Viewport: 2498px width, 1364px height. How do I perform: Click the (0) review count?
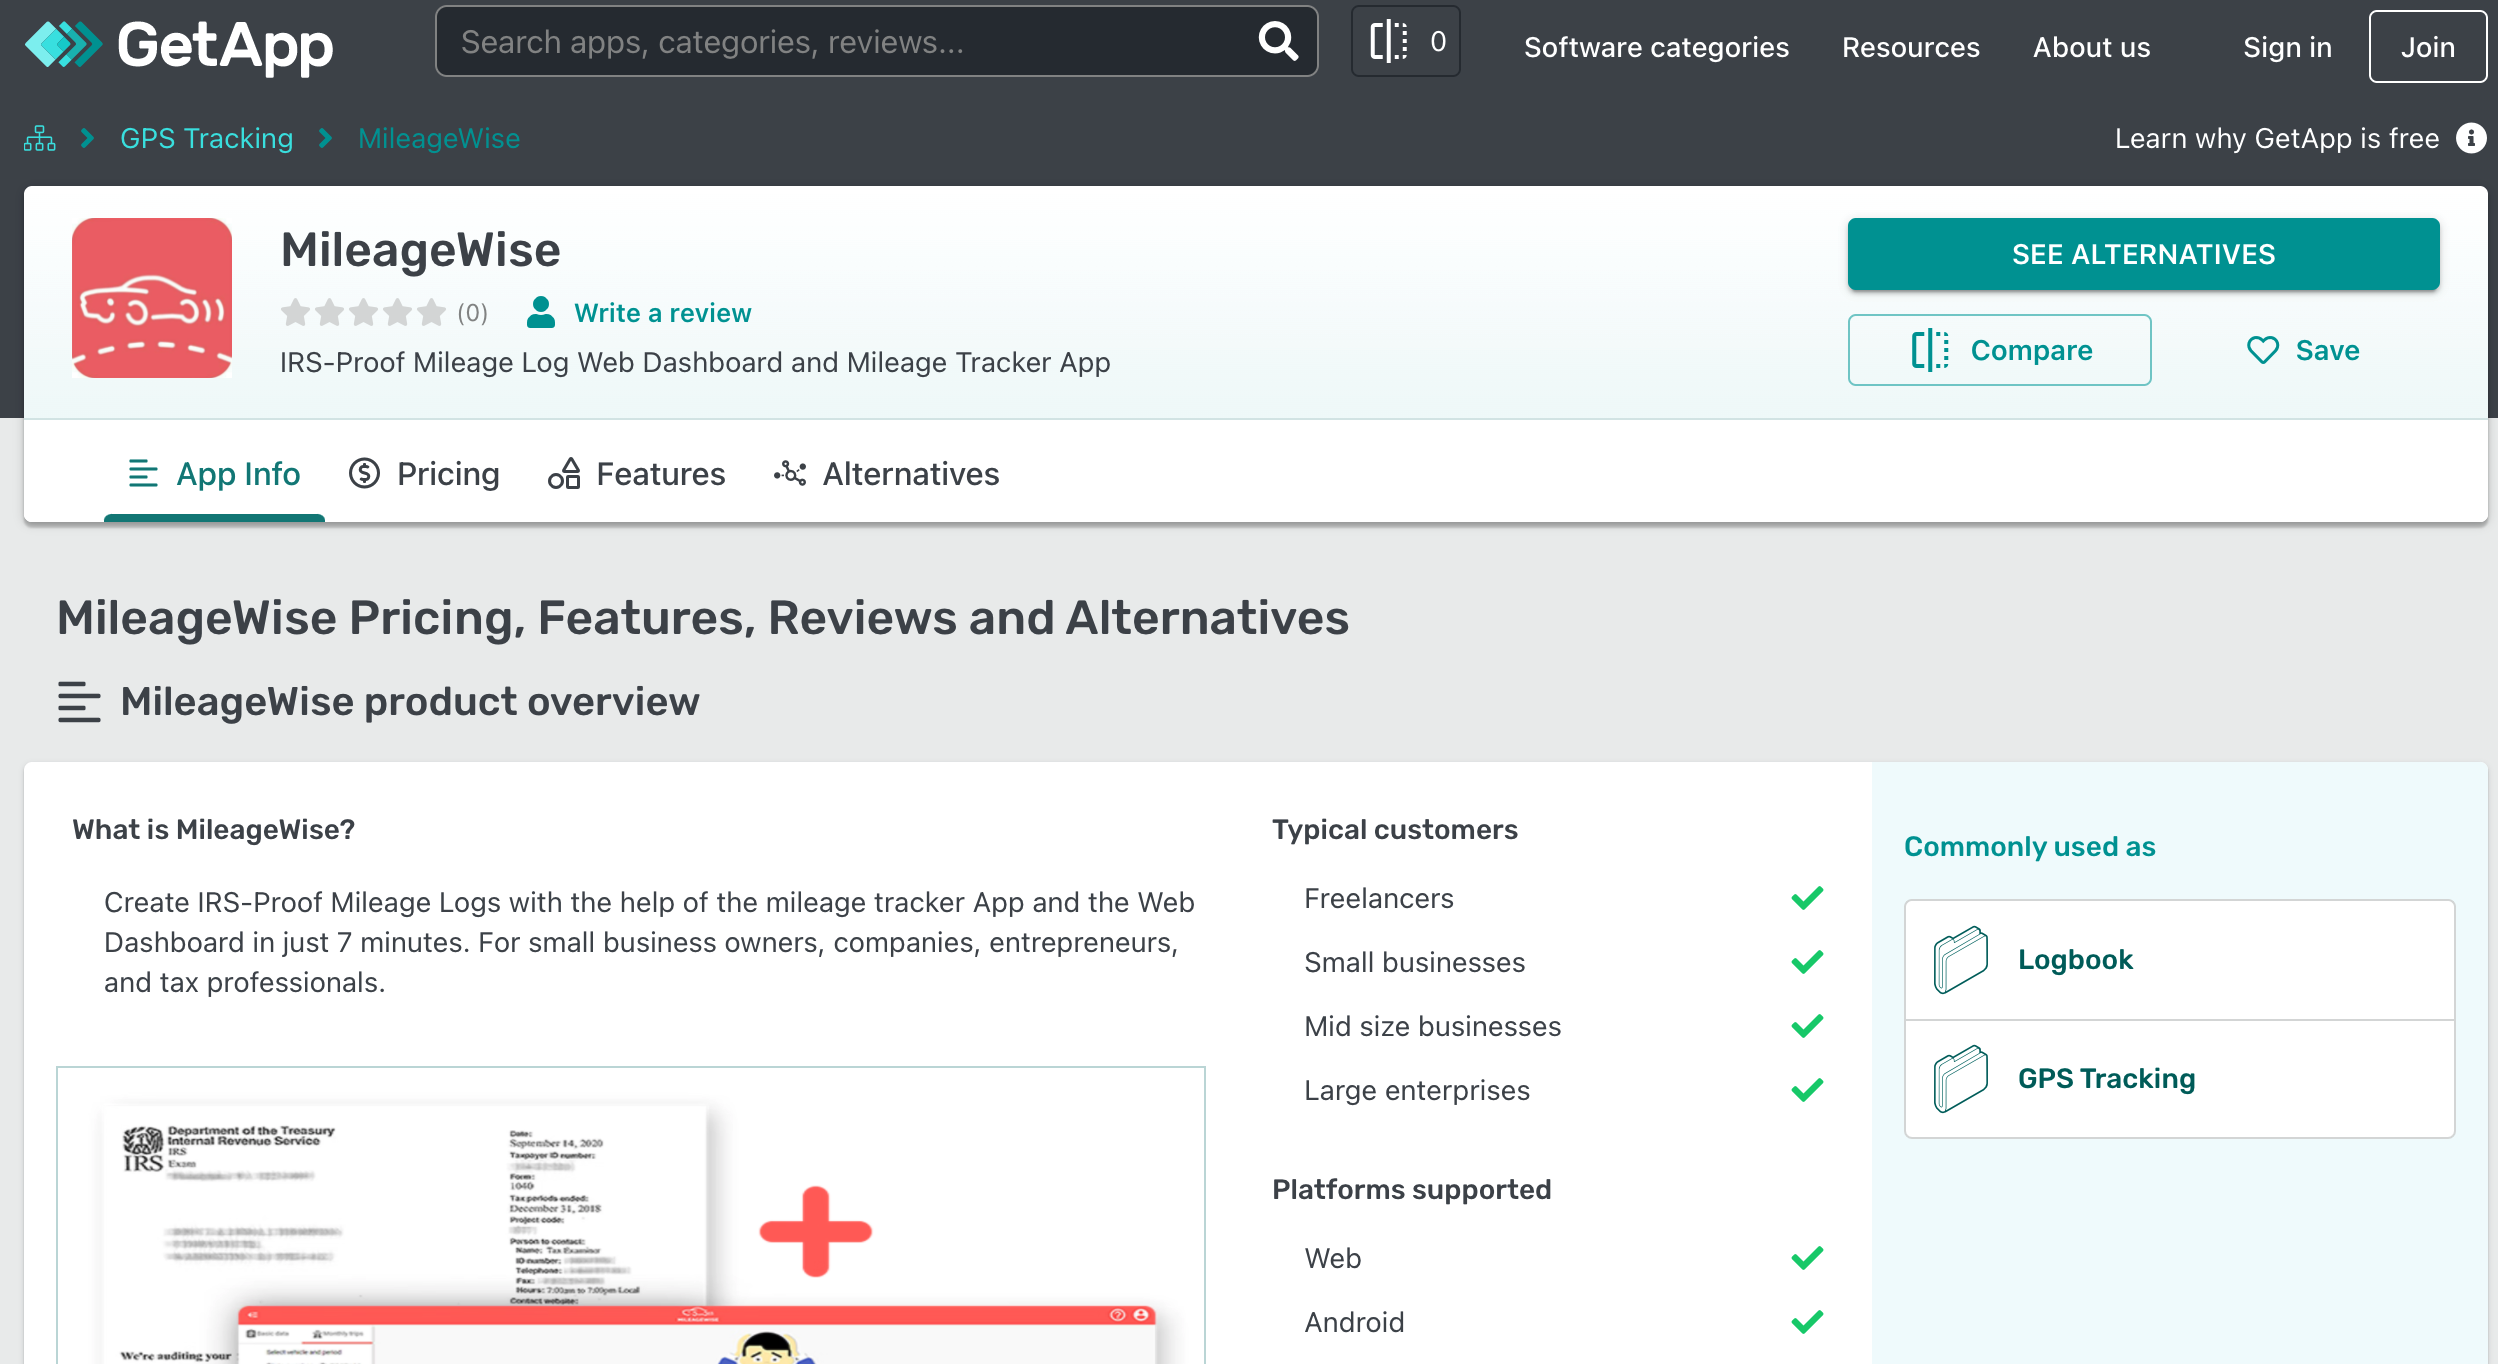(472, 313)
